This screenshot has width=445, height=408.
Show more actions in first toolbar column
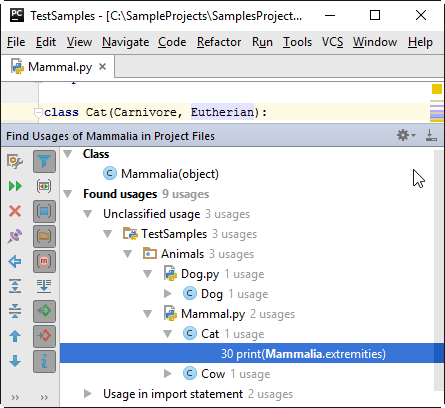[15, 397]
